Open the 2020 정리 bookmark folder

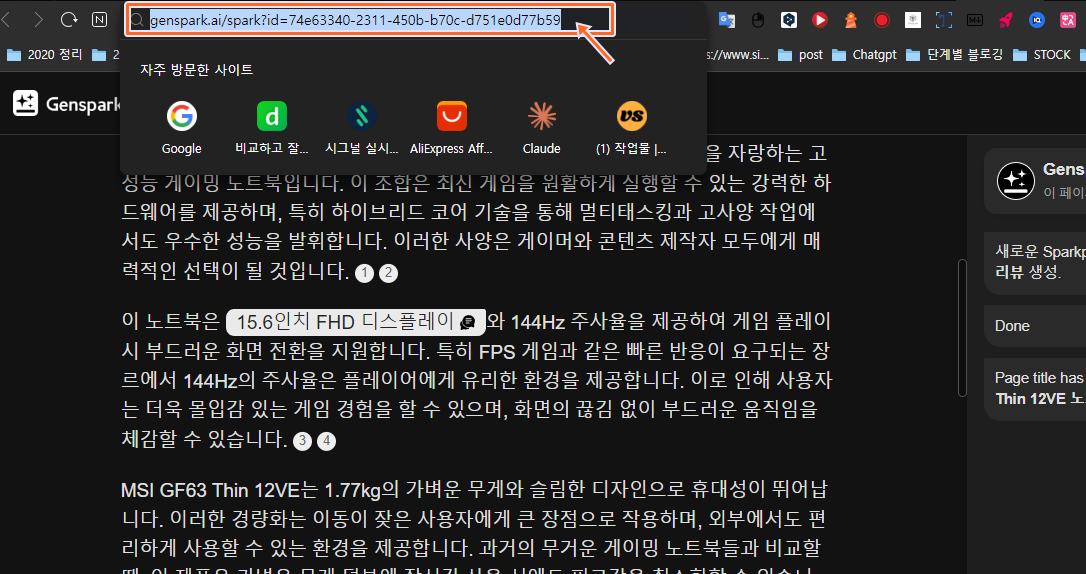pyautogui.click(x=46, y=55)
